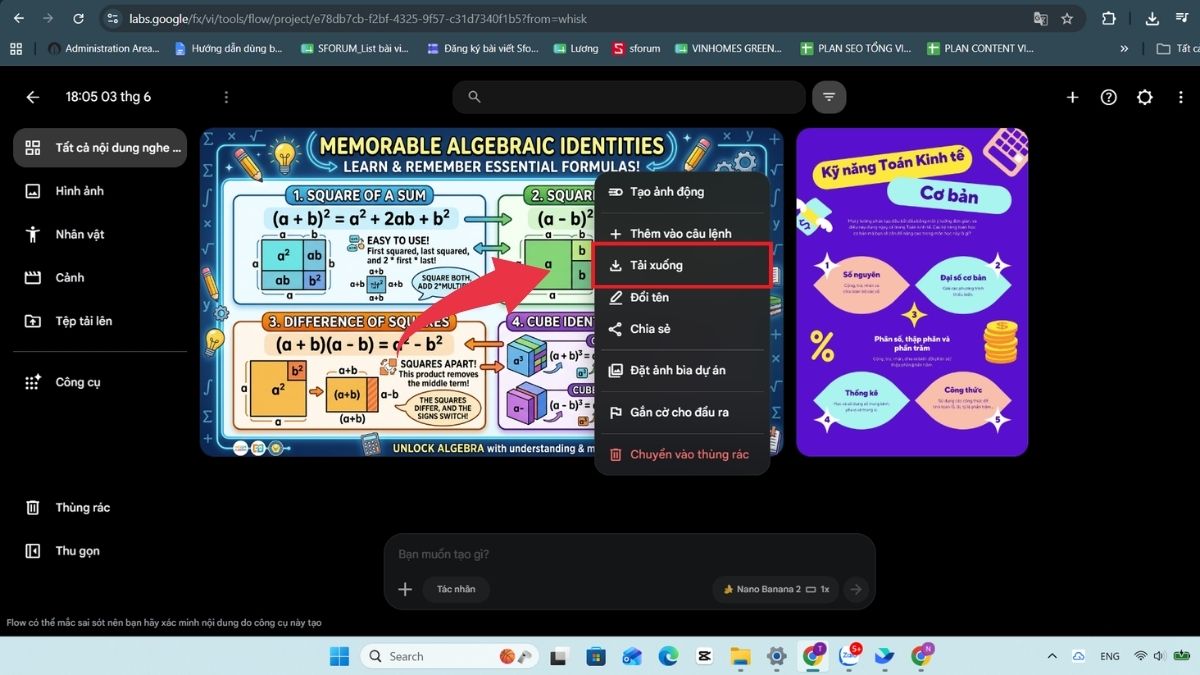Click the site information icon in address bar
The height and width of the screenshot is (675, 1200).
click(x=113, y=18)
